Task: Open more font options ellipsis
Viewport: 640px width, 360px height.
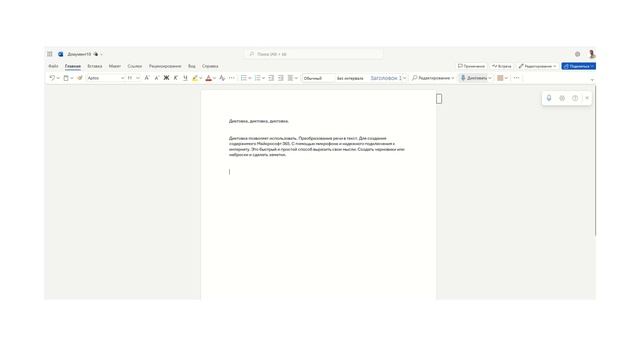Action: click(x=231, y=78)
